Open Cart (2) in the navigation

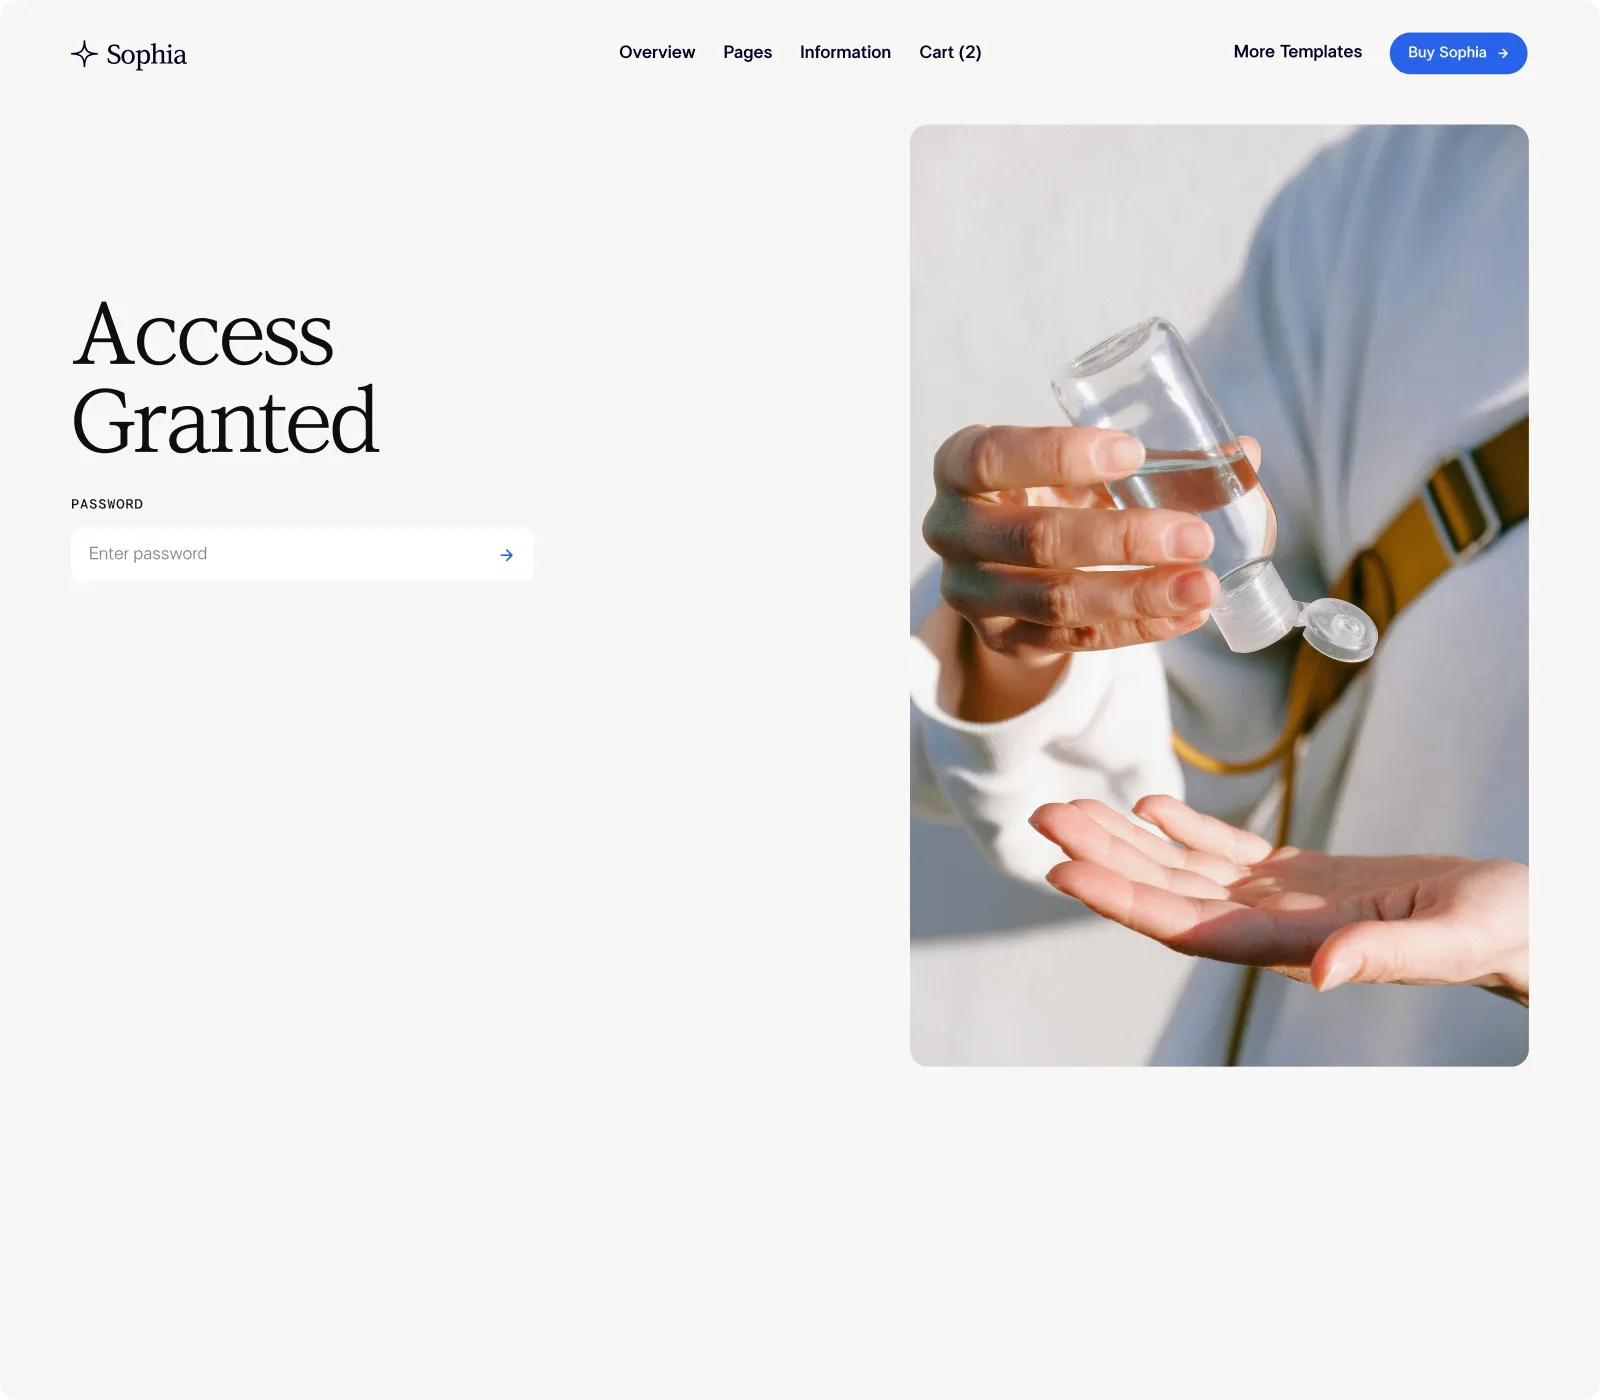[950, 52]
